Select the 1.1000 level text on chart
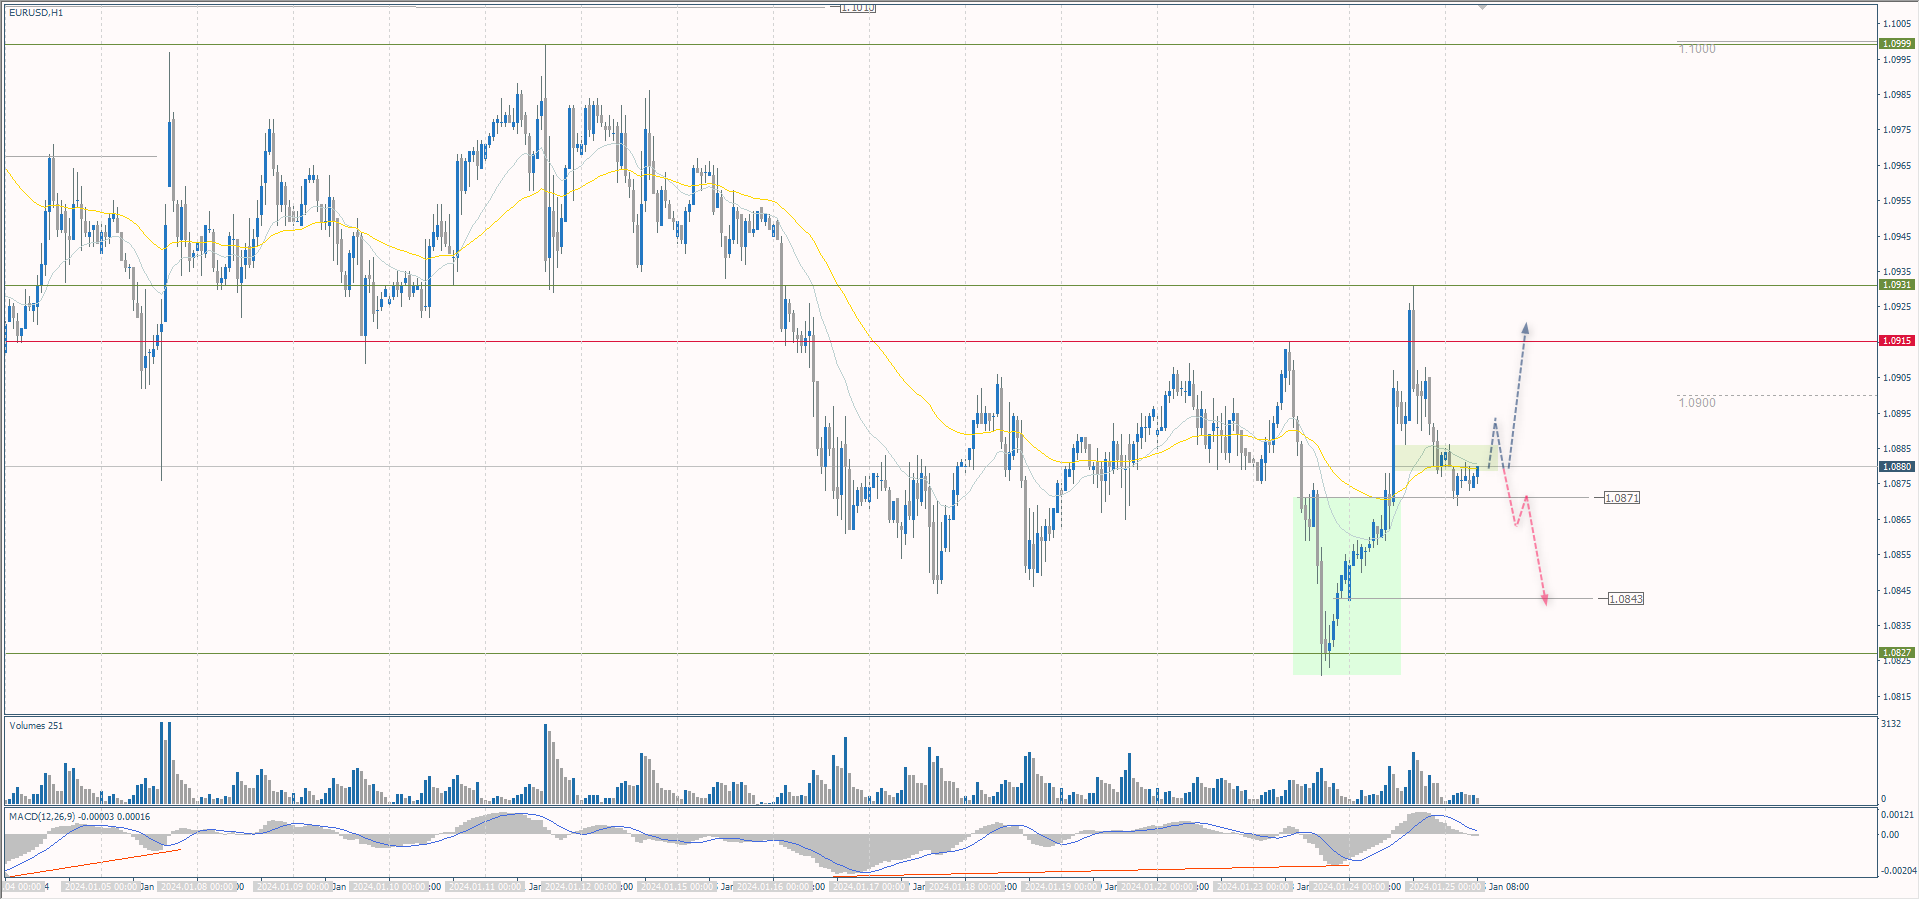Viewport: 1920px width, 900px height. pos(1697,49)
